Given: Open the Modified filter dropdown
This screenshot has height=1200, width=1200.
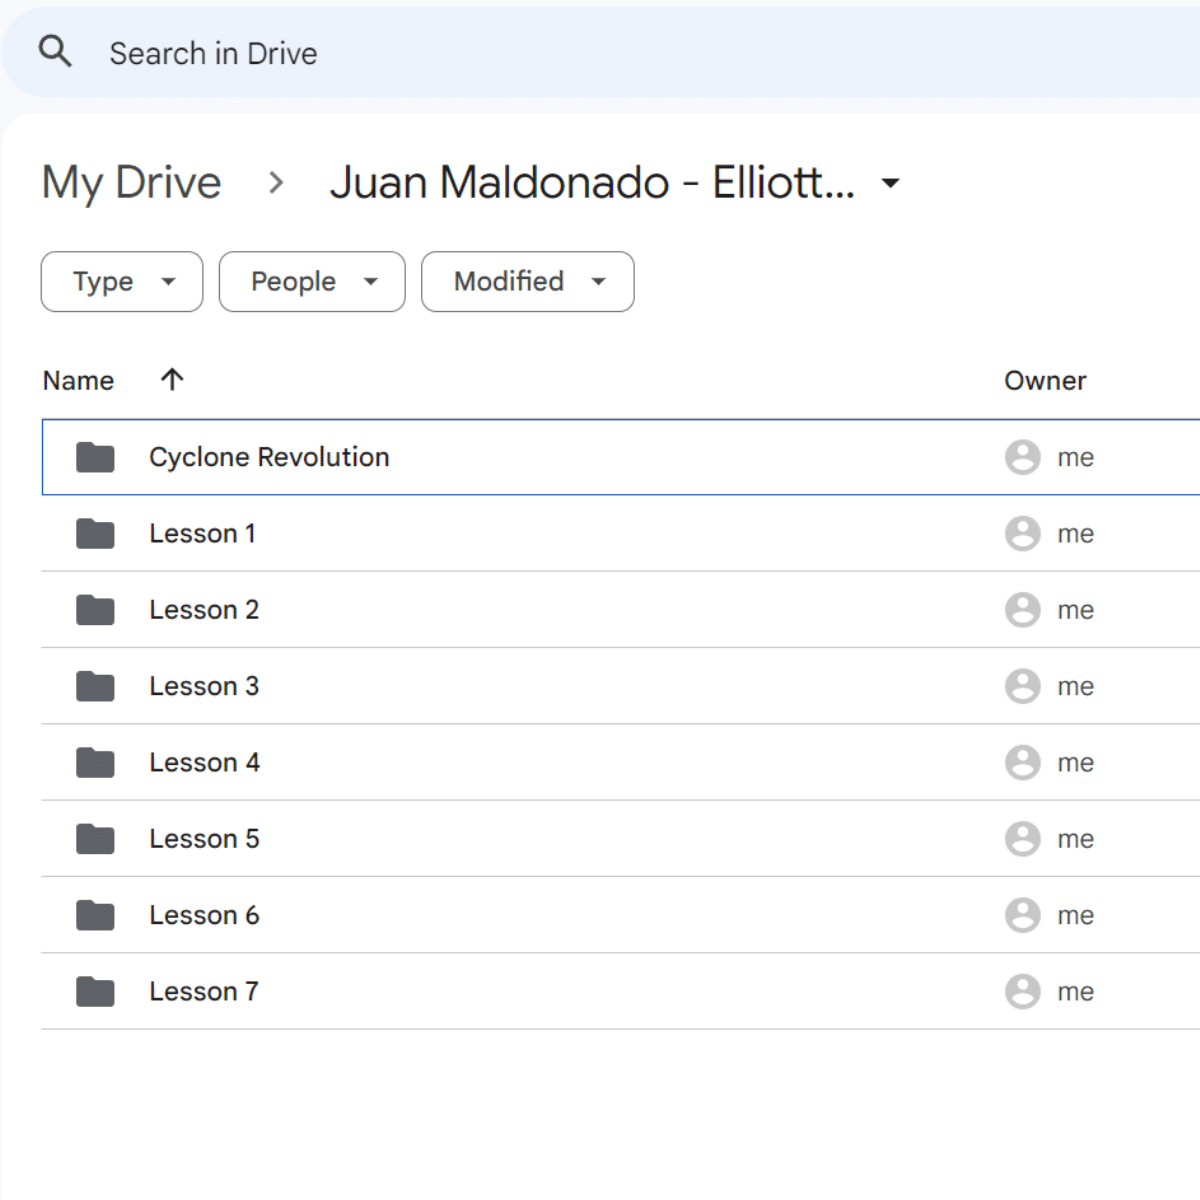Looking at the screenshot, I should pyautogui.click(x=527, y=282).
